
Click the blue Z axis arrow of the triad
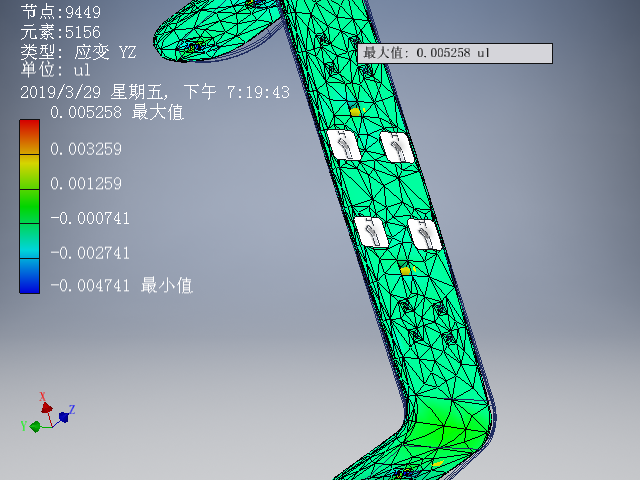coord(64,417)
